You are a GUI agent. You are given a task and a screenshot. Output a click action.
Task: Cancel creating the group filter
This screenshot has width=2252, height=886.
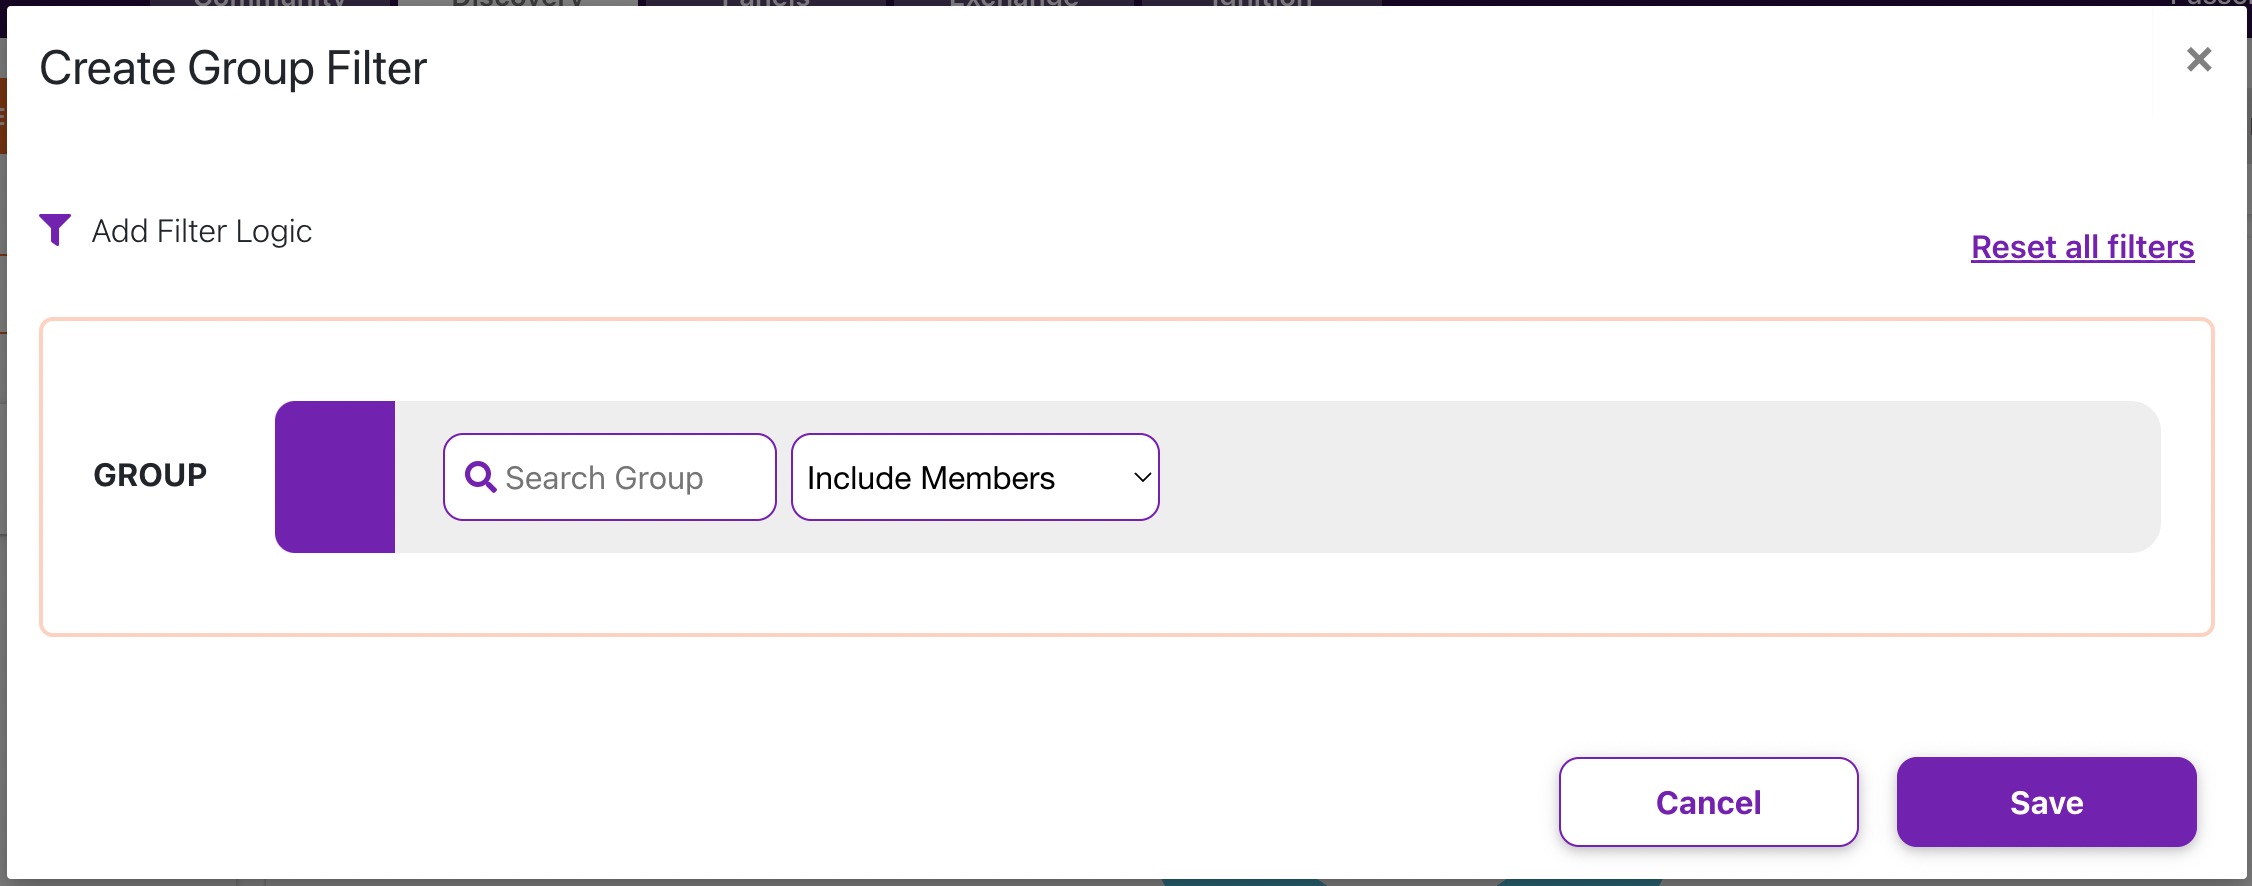click(1708, 802)
